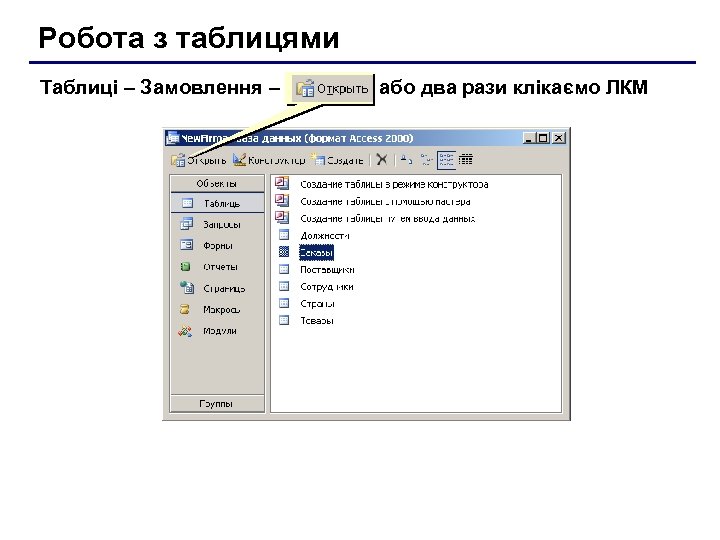
Task: Select the list view icon
Action: click(446, 160)
